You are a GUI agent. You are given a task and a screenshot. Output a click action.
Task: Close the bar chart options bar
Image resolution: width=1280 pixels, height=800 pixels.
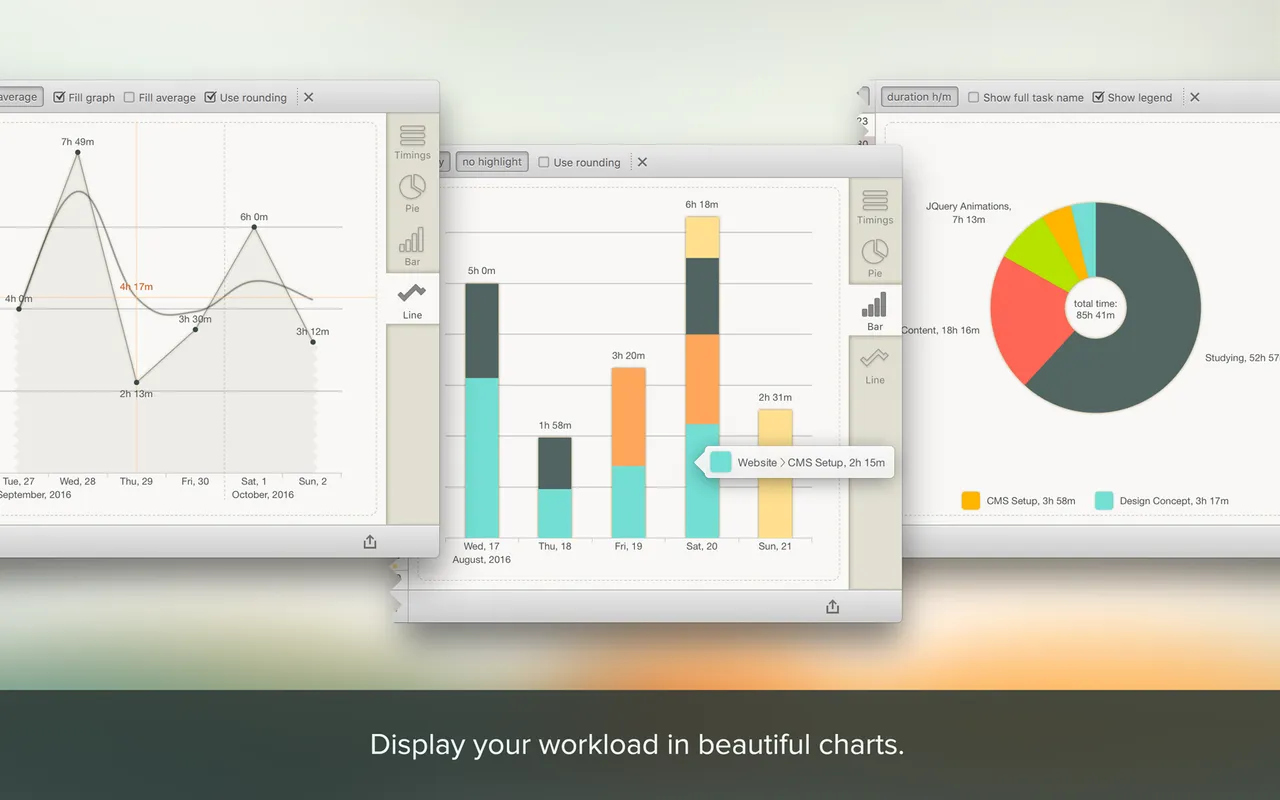coord(643,162)
